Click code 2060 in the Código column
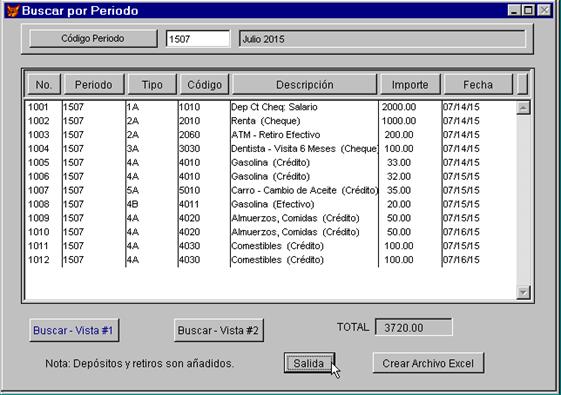The image size is (561, 395). click(190, 135)
